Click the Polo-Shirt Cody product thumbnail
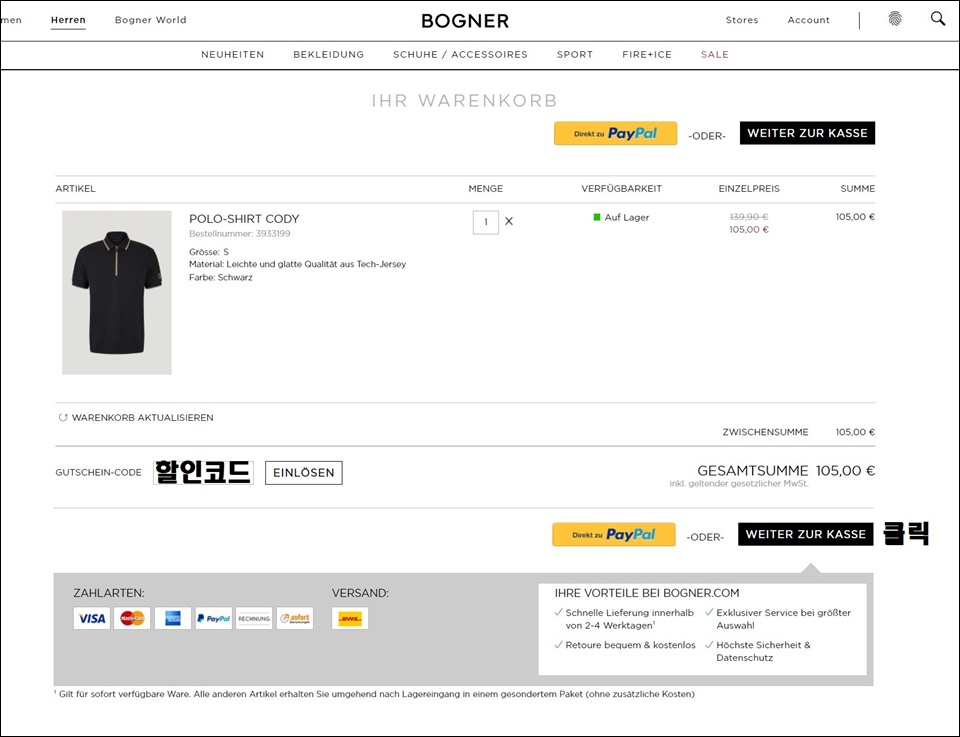The image size is (960, 737). pyautogui.click(x=117, y=293)
